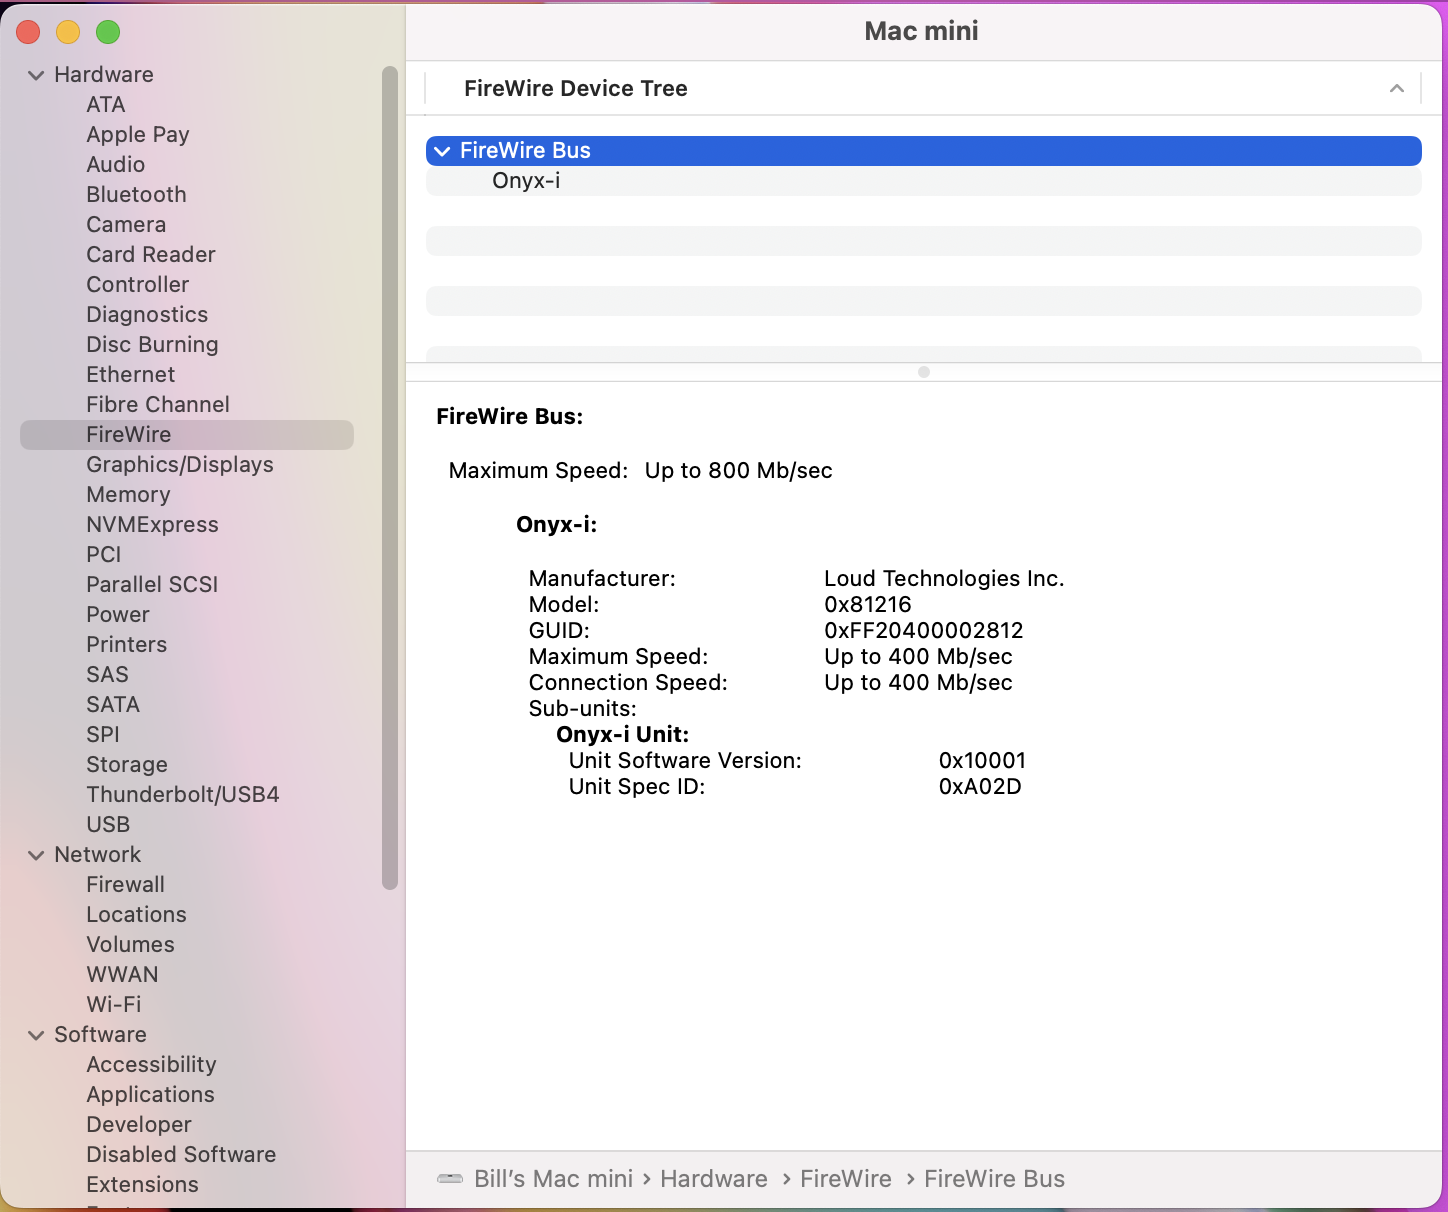Open Applications under Software

(x=150, y=1095)
